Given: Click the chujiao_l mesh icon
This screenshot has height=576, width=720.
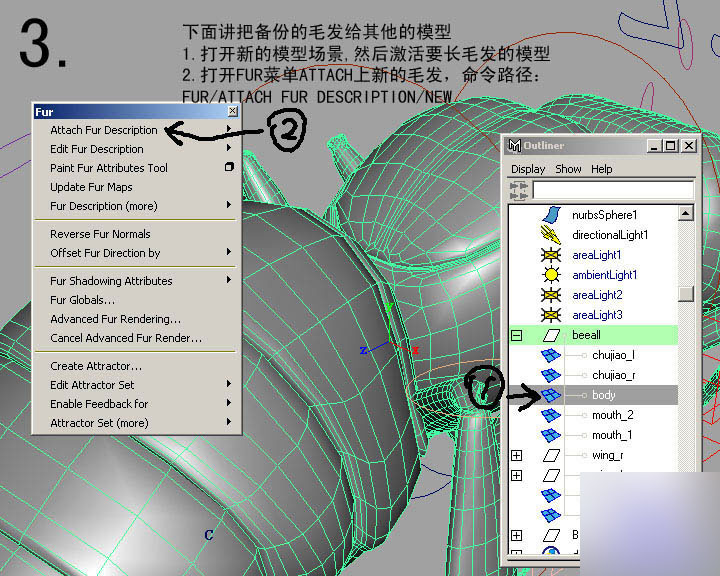Looking at the screenshot, I should [551, 355].
